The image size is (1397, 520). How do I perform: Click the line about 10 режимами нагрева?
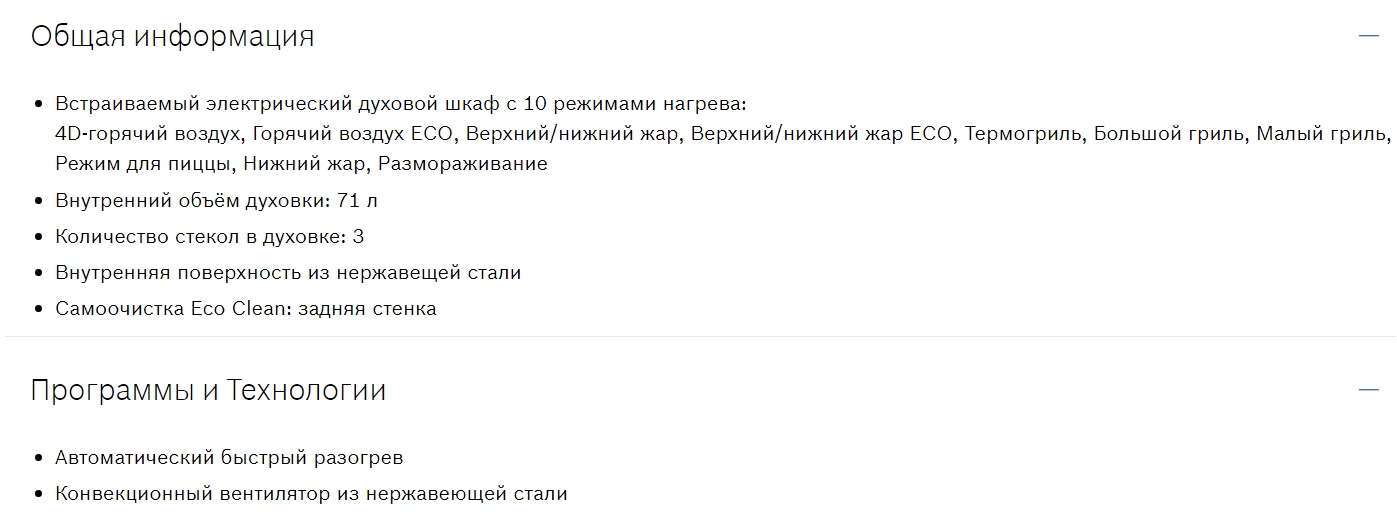pyautogui.click(x=401, y=104)
